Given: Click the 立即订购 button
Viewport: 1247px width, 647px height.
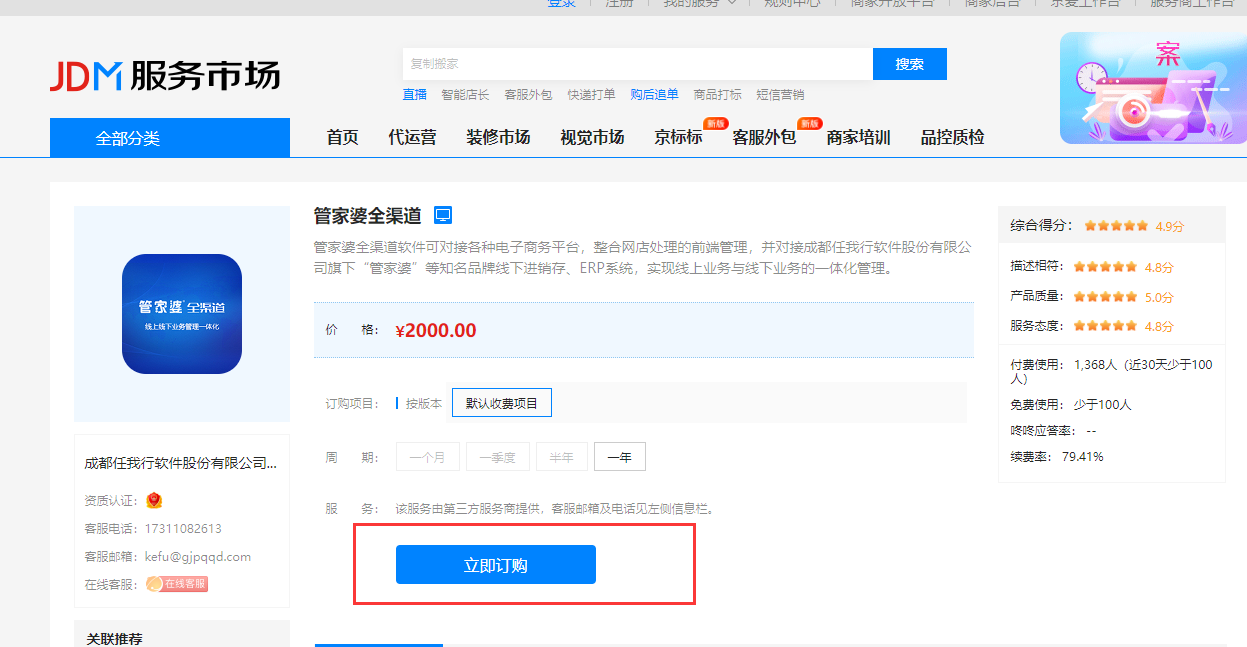Looking at the screenshot, I should [496, 565].
